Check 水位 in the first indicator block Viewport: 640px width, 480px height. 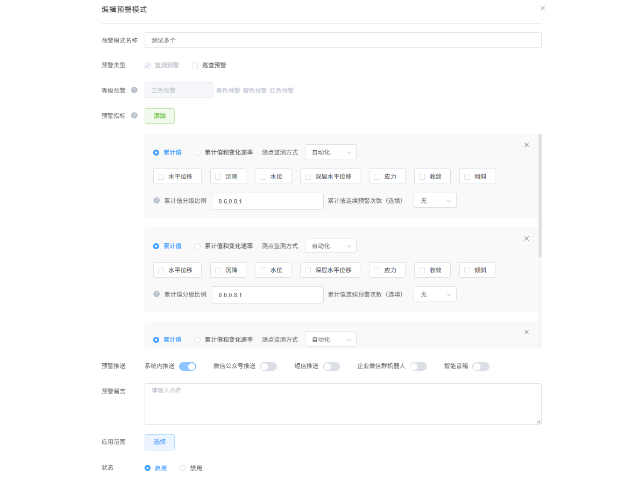click(x=263, y=176)
